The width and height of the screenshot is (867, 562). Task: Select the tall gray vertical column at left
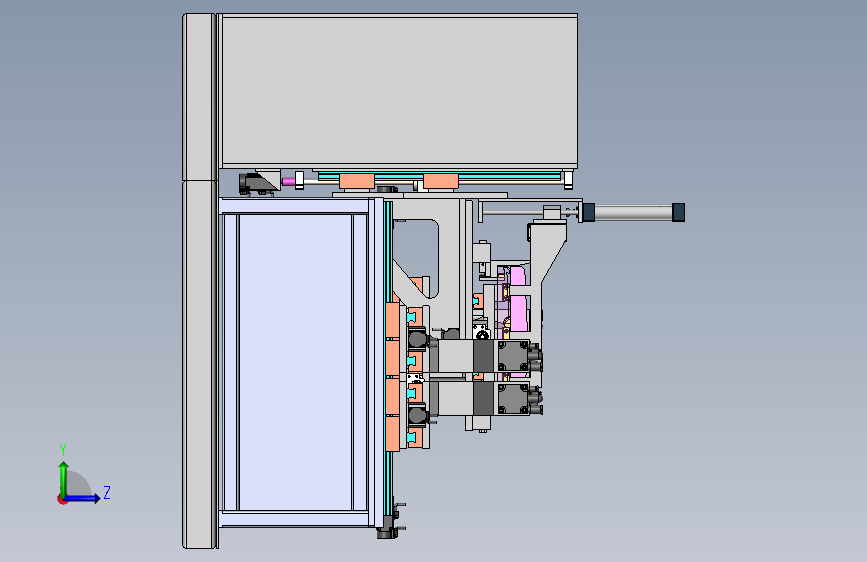point(198,281)
